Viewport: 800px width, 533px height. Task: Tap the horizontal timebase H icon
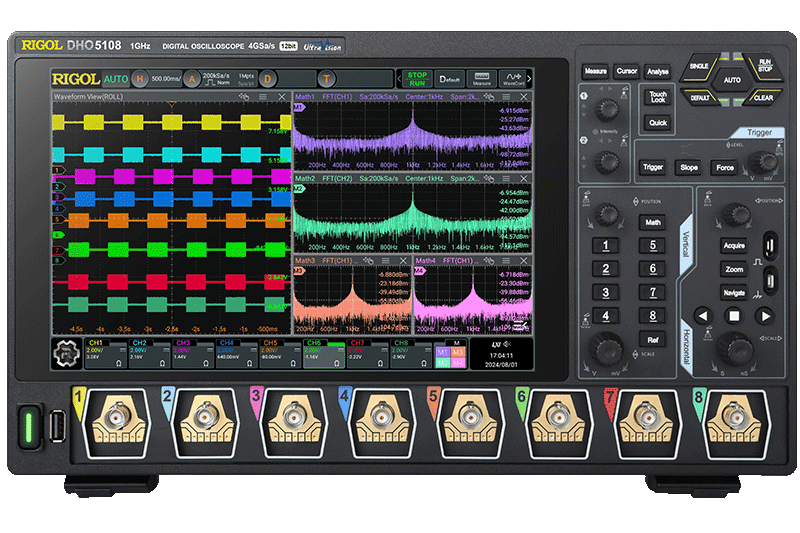pos(139,79)
